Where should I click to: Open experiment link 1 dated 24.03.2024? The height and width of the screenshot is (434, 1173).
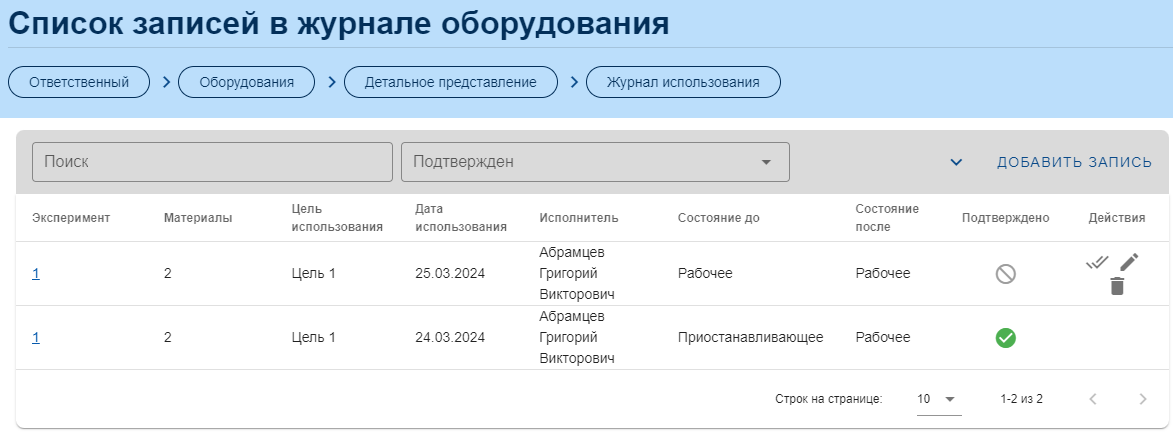tap(36, 338)
